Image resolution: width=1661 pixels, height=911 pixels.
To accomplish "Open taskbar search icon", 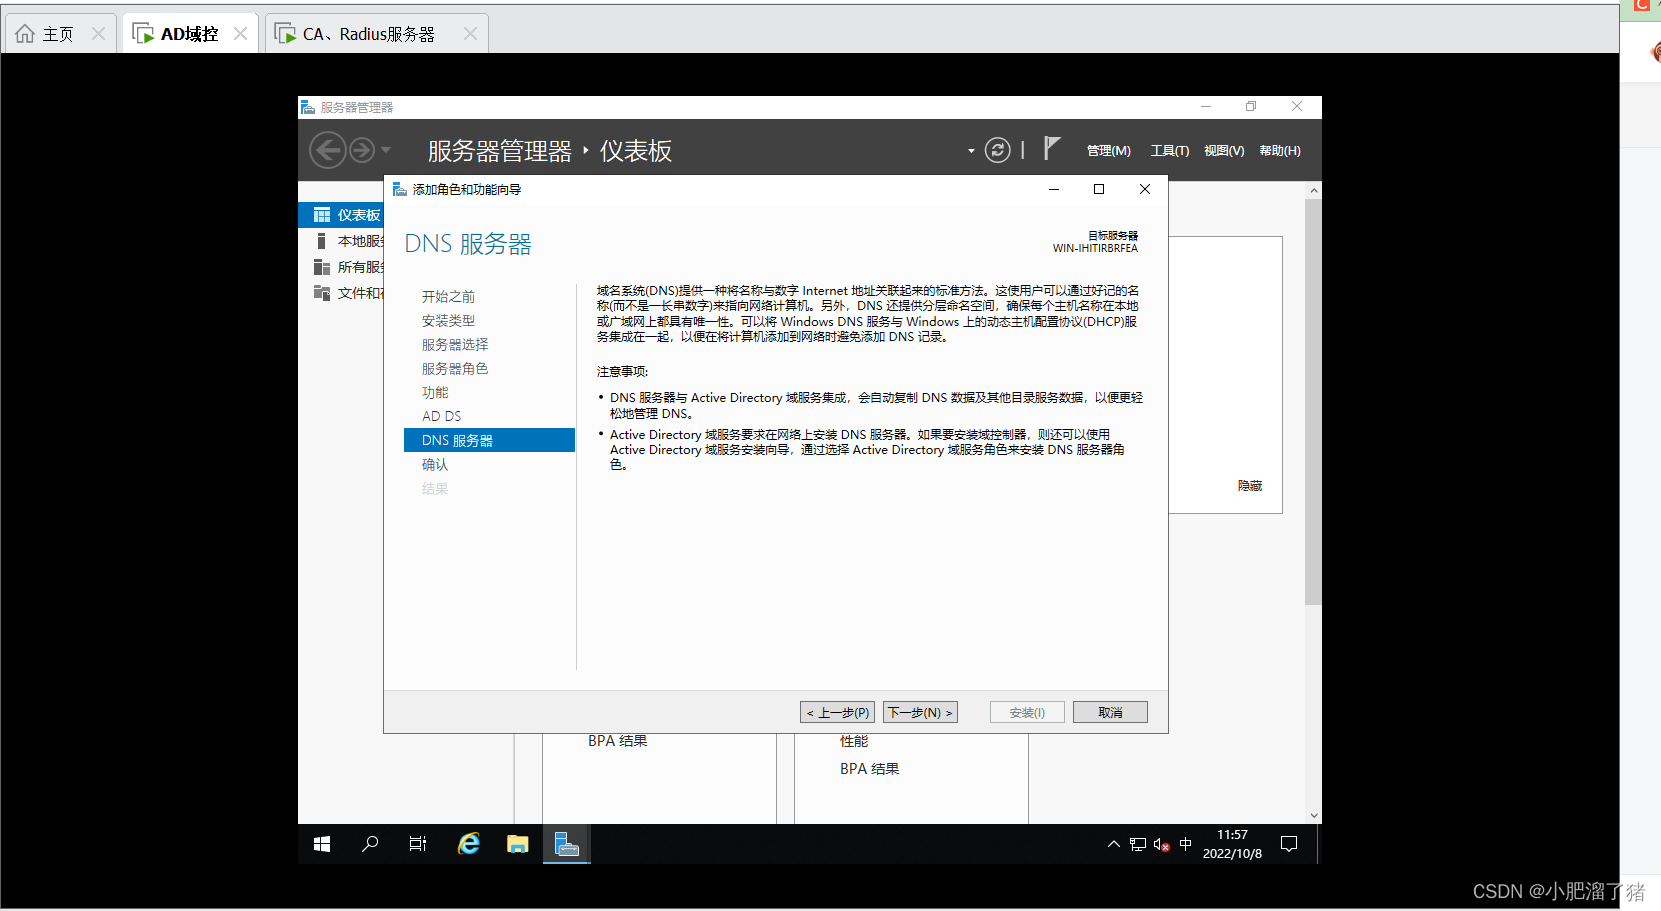I will 370,844.
